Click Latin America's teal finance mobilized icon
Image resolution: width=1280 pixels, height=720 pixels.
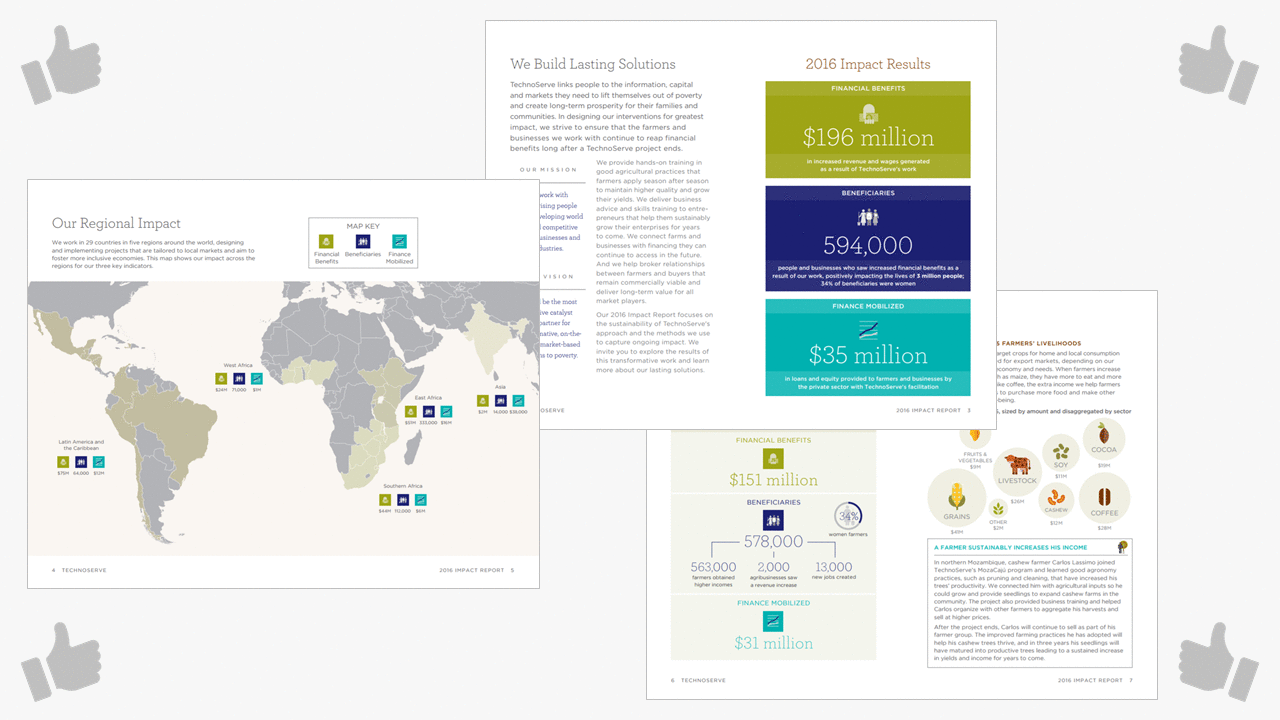tap(99, 462)
